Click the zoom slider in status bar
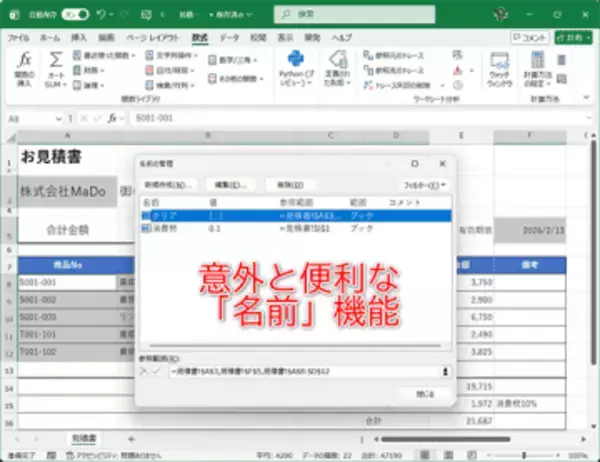The width and height of the screenshot is (600, 462). (524, 455)
